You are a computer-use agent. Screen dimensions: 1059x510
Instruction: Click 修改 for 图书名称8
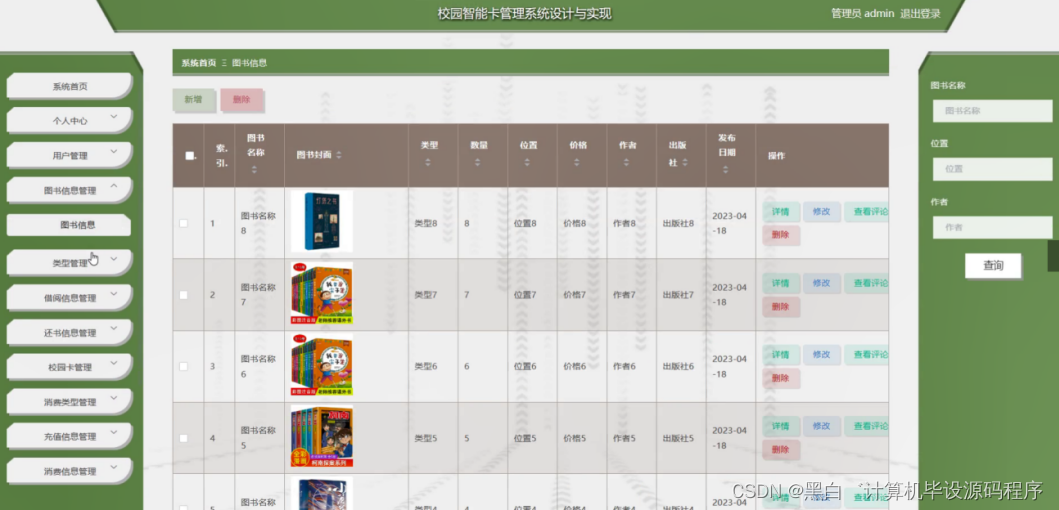point(821,211)
